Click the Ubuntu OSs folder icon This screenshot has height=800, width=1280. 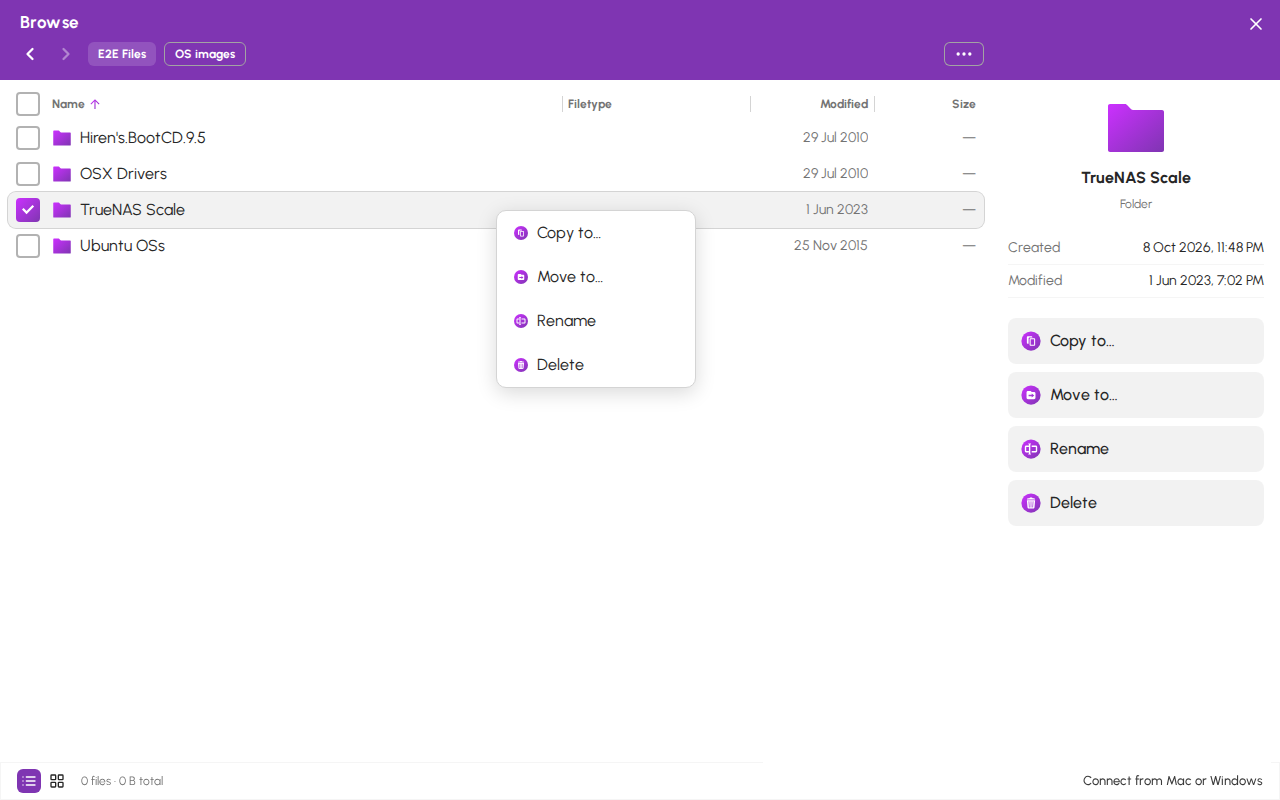62,246
